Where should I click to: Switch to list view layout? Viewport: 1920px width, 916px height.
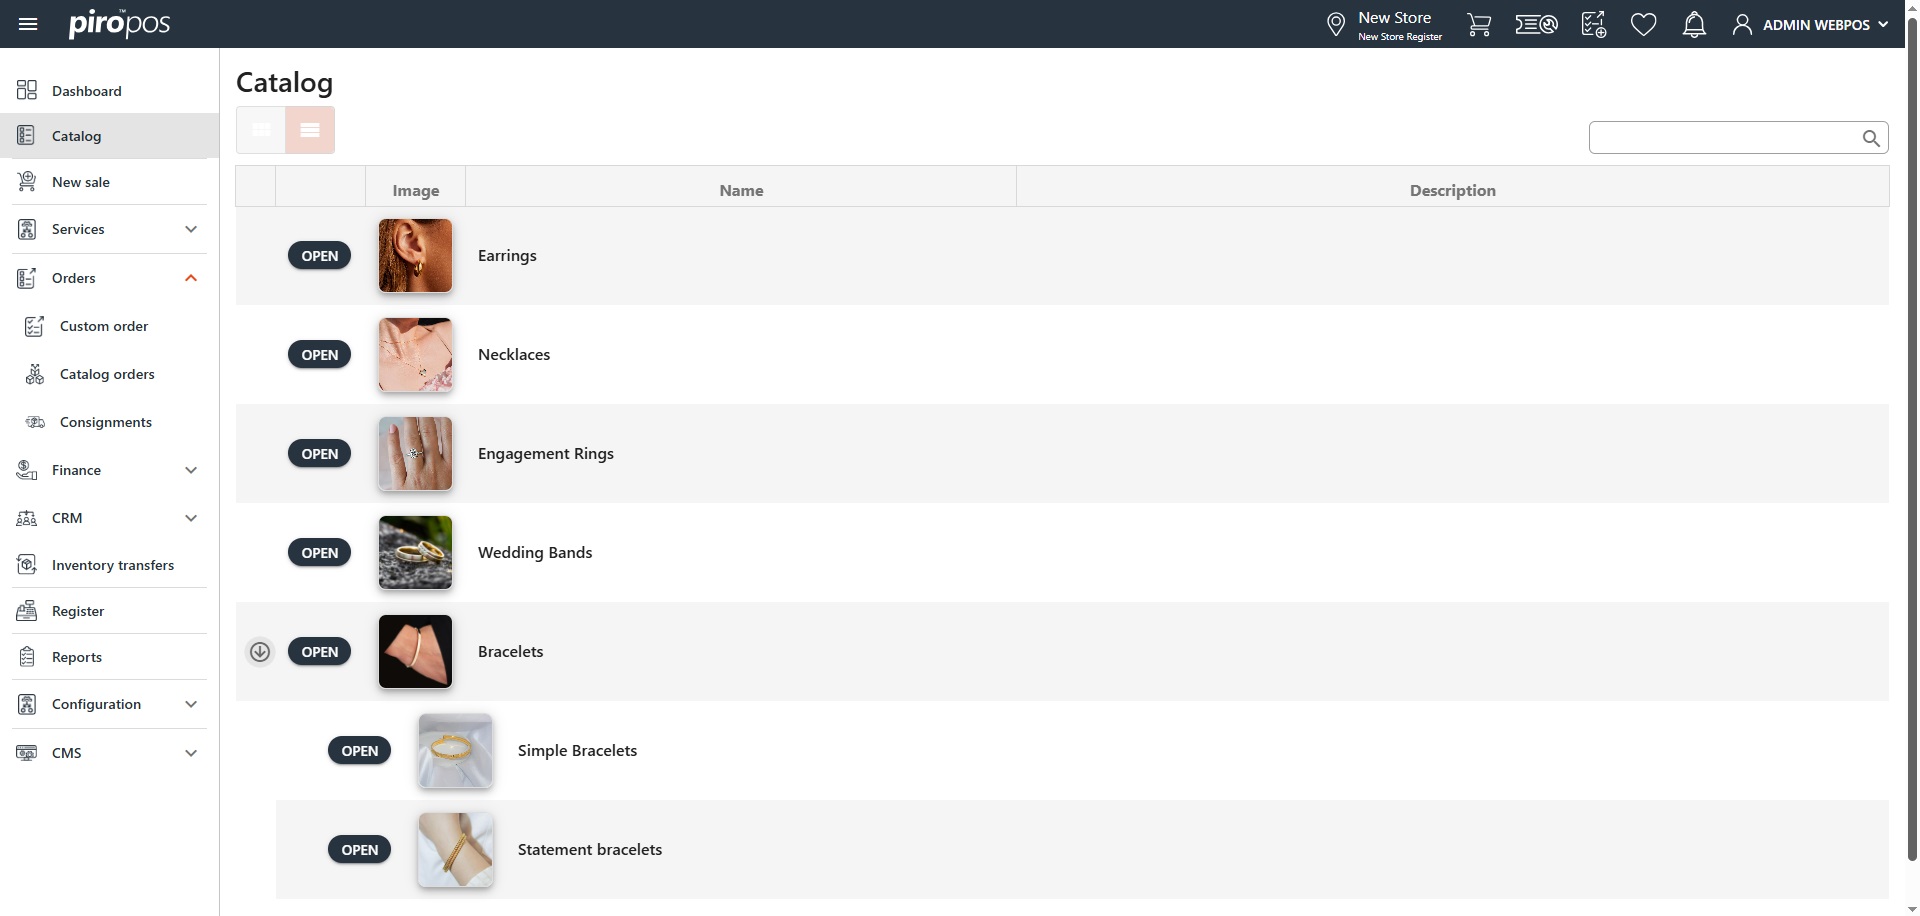pyautogui.click(x=310, y=130)
